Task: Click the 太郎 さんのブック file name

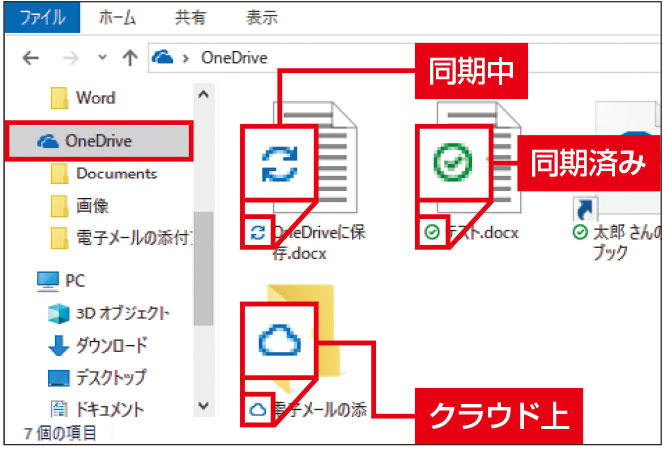Action: pos(627,243)
